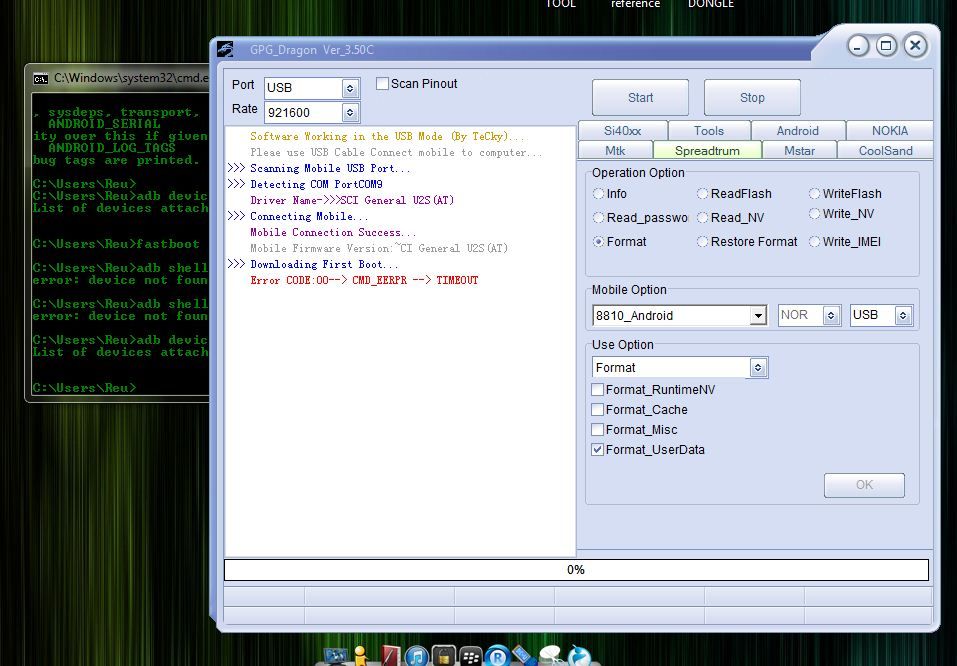Click the blue R icon in dock
Image resolution: width=957 pixels, height=666 pixels.
pyautogui.click(x=496, y=657)
